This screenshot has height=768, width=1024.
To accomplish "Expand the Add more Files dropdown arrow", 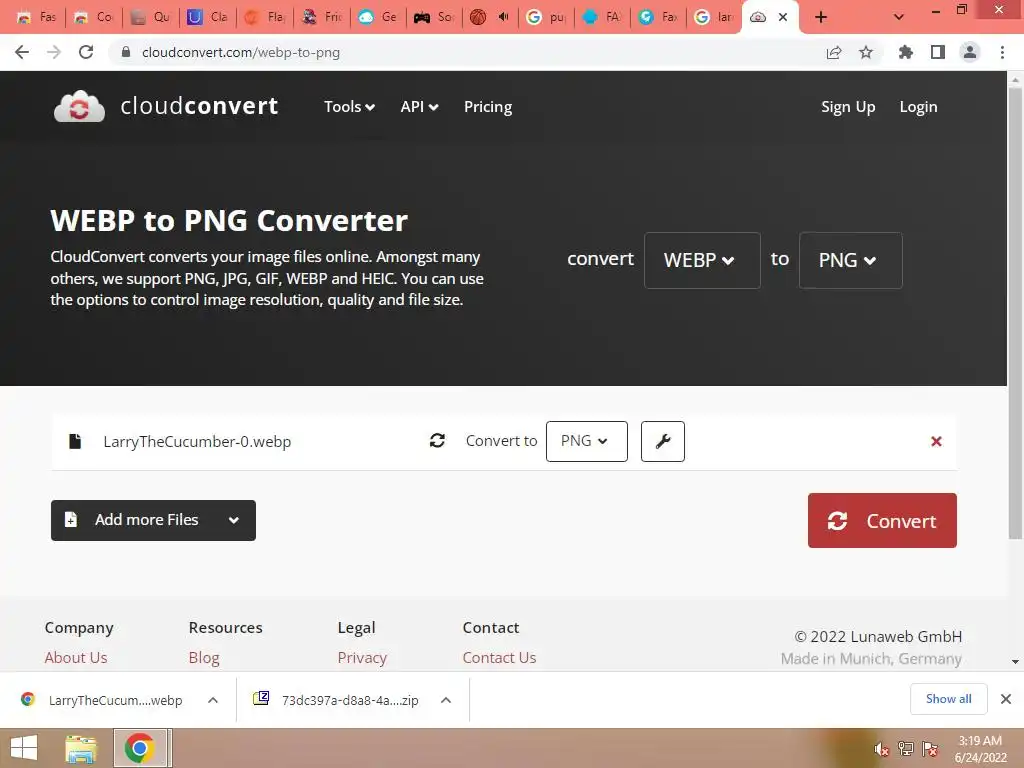I will (x=234, y=520).
